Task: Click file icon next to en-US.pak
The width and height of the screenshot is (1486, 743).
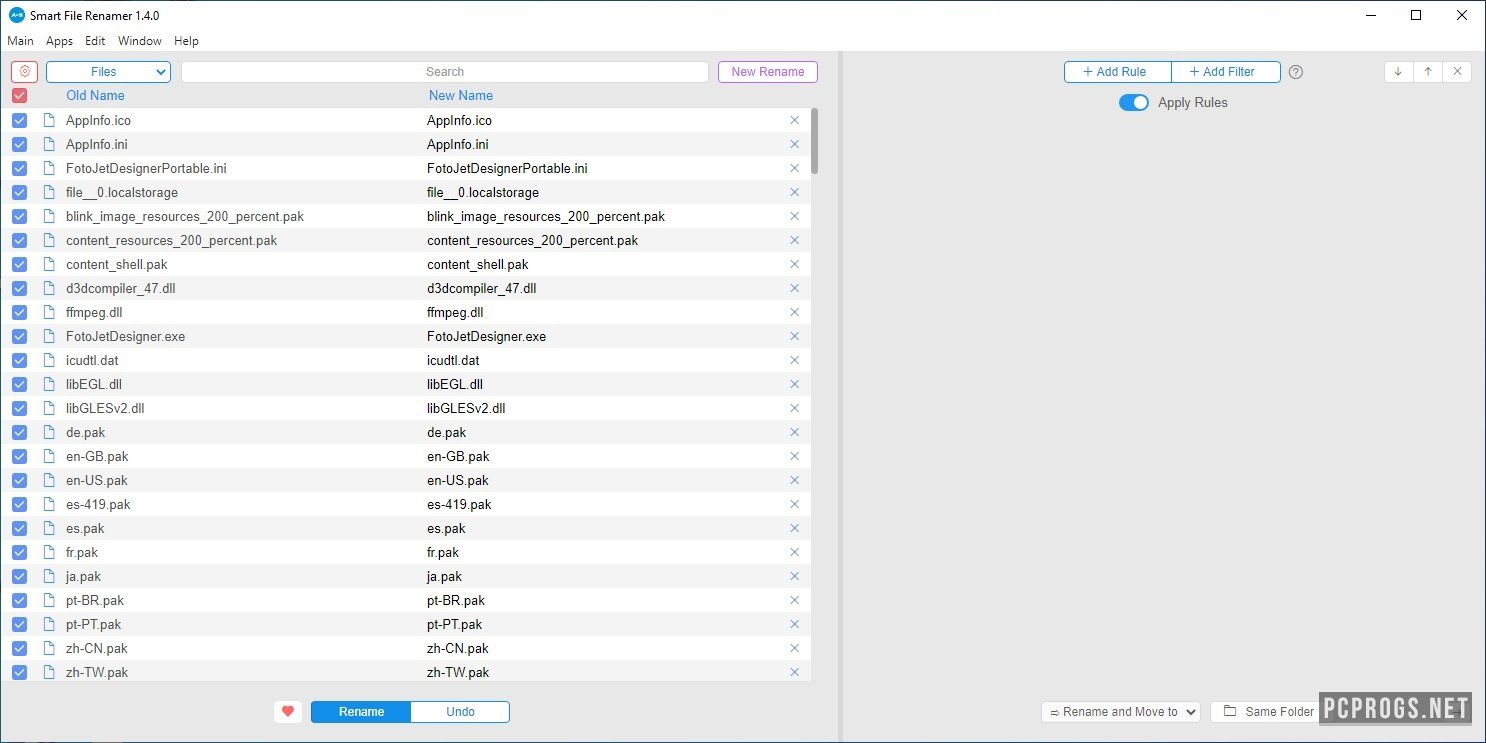Action: coord(48,480)
